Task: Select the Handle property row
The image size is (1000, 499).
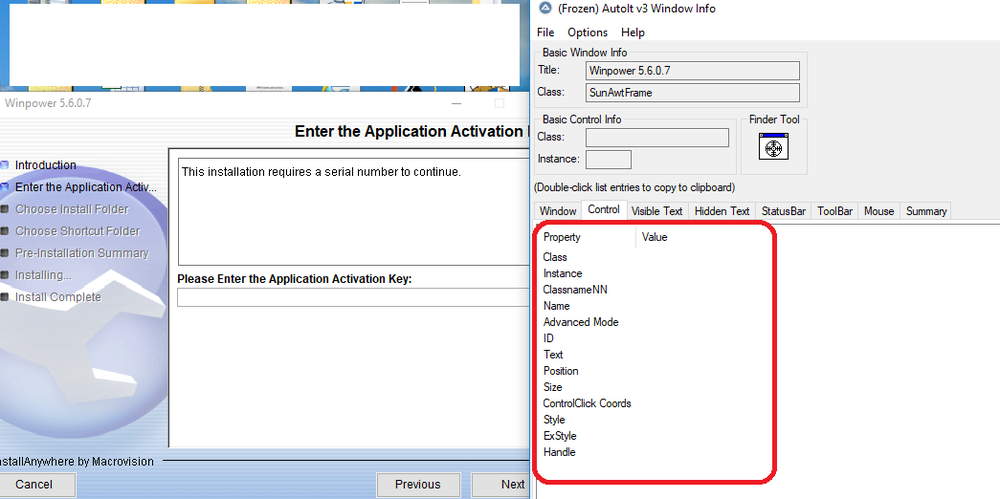Action: click(559, 452)
